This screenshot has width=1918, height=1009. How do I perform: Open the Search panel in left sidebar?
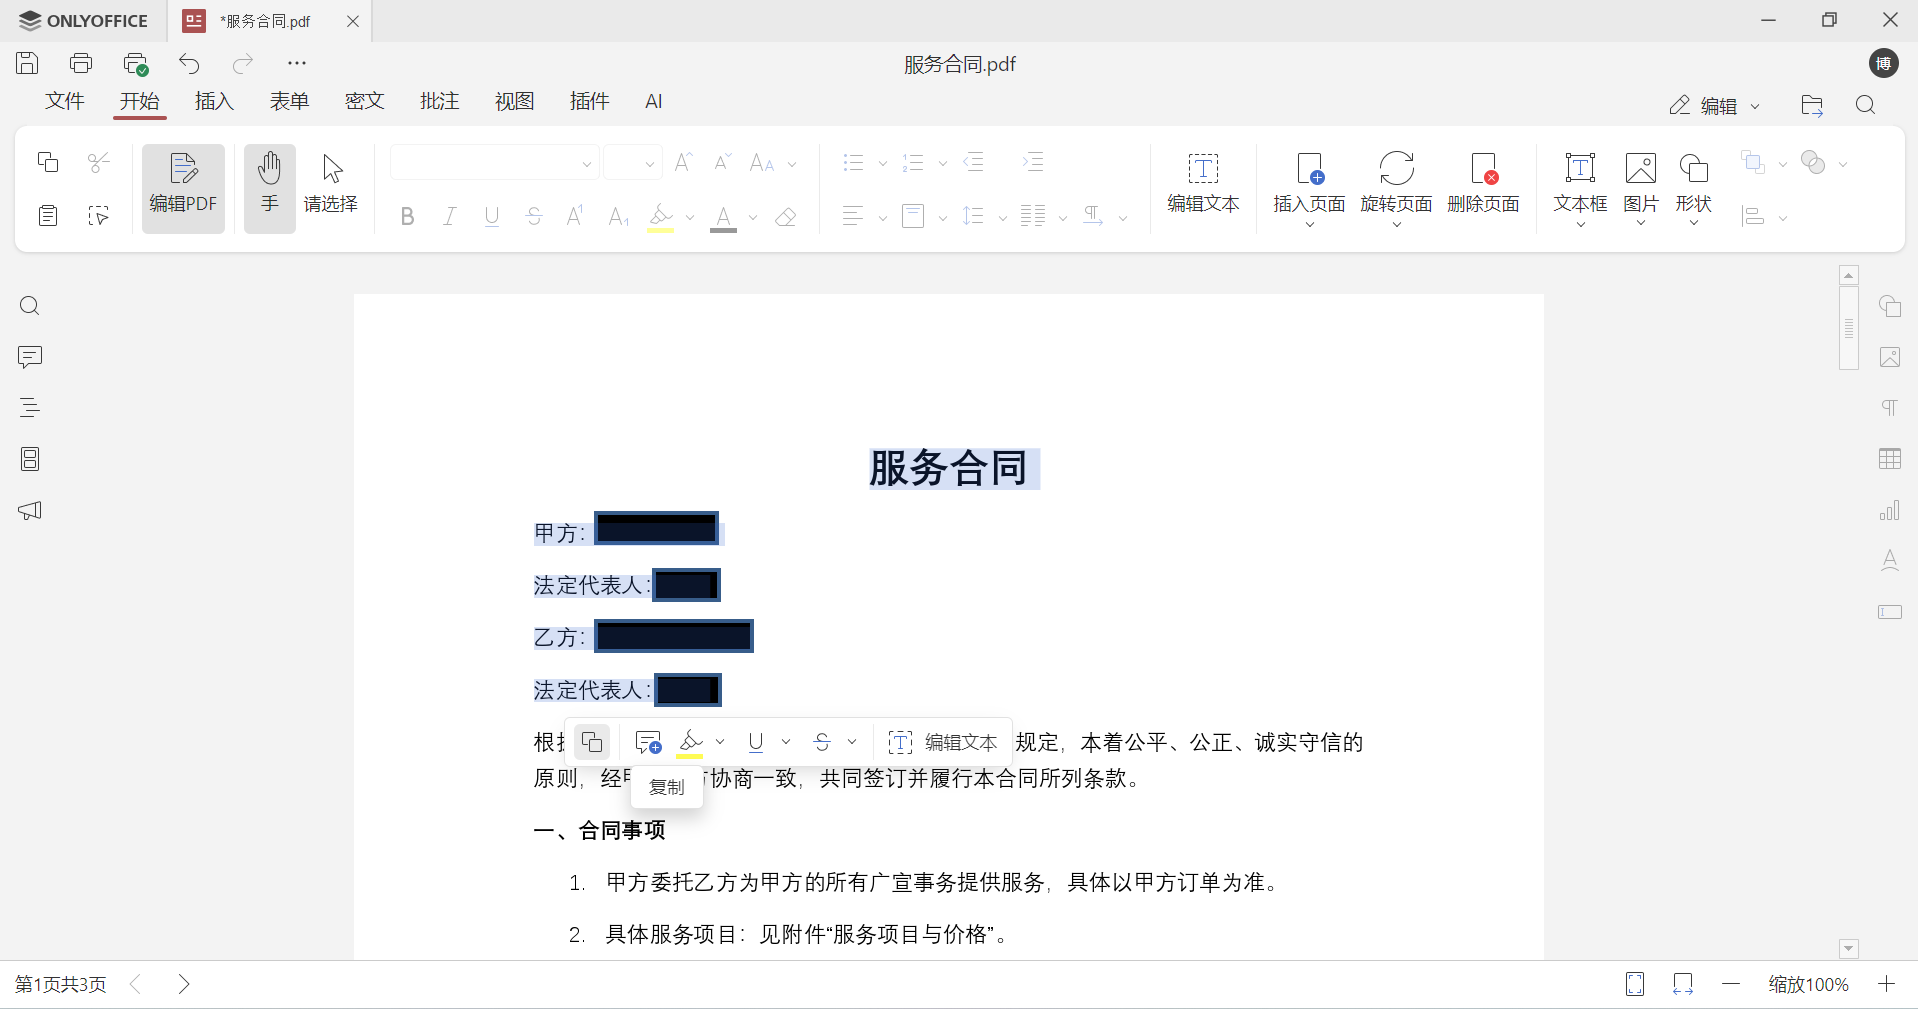tap(29, 305)
